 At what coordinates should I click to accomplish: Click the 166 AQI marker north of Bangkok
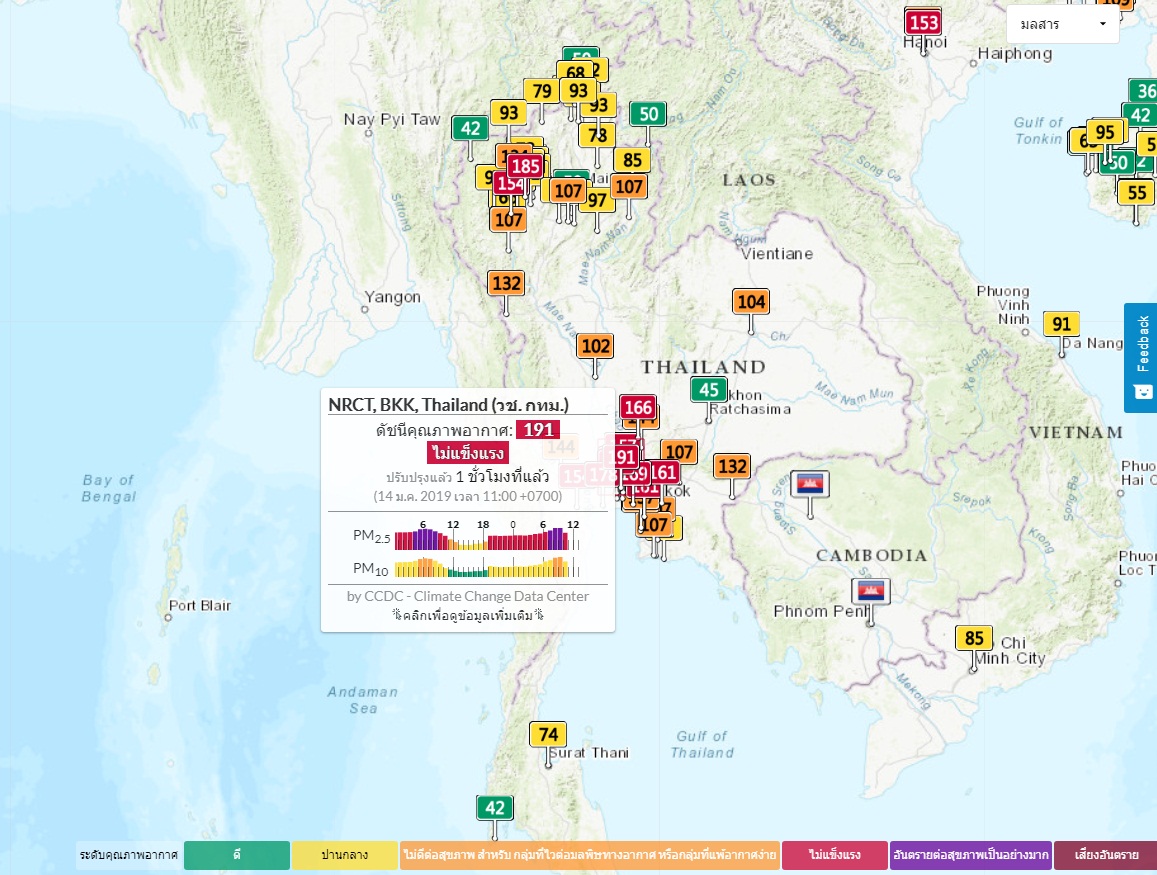point(638,407)
